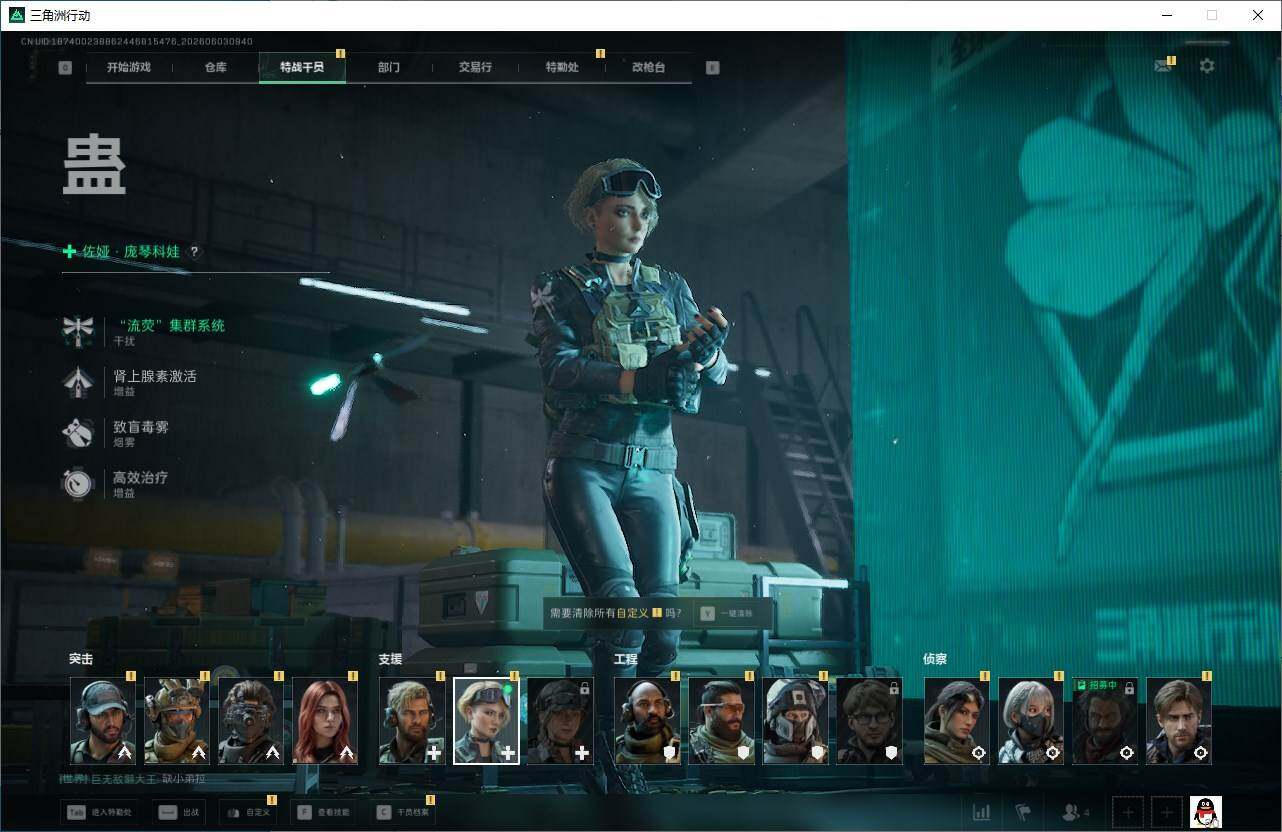
Task: Select the 工程 operator with orange glasses
Action: point(722,721)
